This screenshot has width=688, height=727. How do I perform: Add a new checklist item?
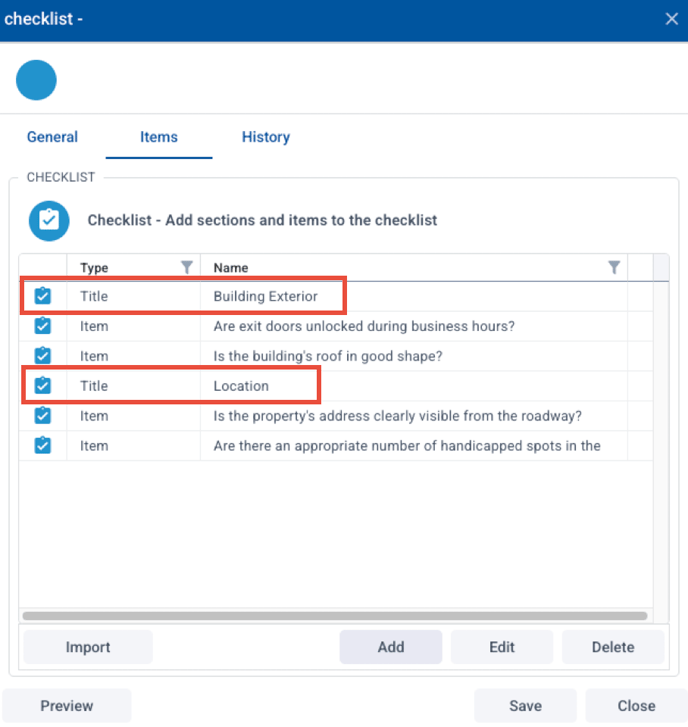coord(391,647)
